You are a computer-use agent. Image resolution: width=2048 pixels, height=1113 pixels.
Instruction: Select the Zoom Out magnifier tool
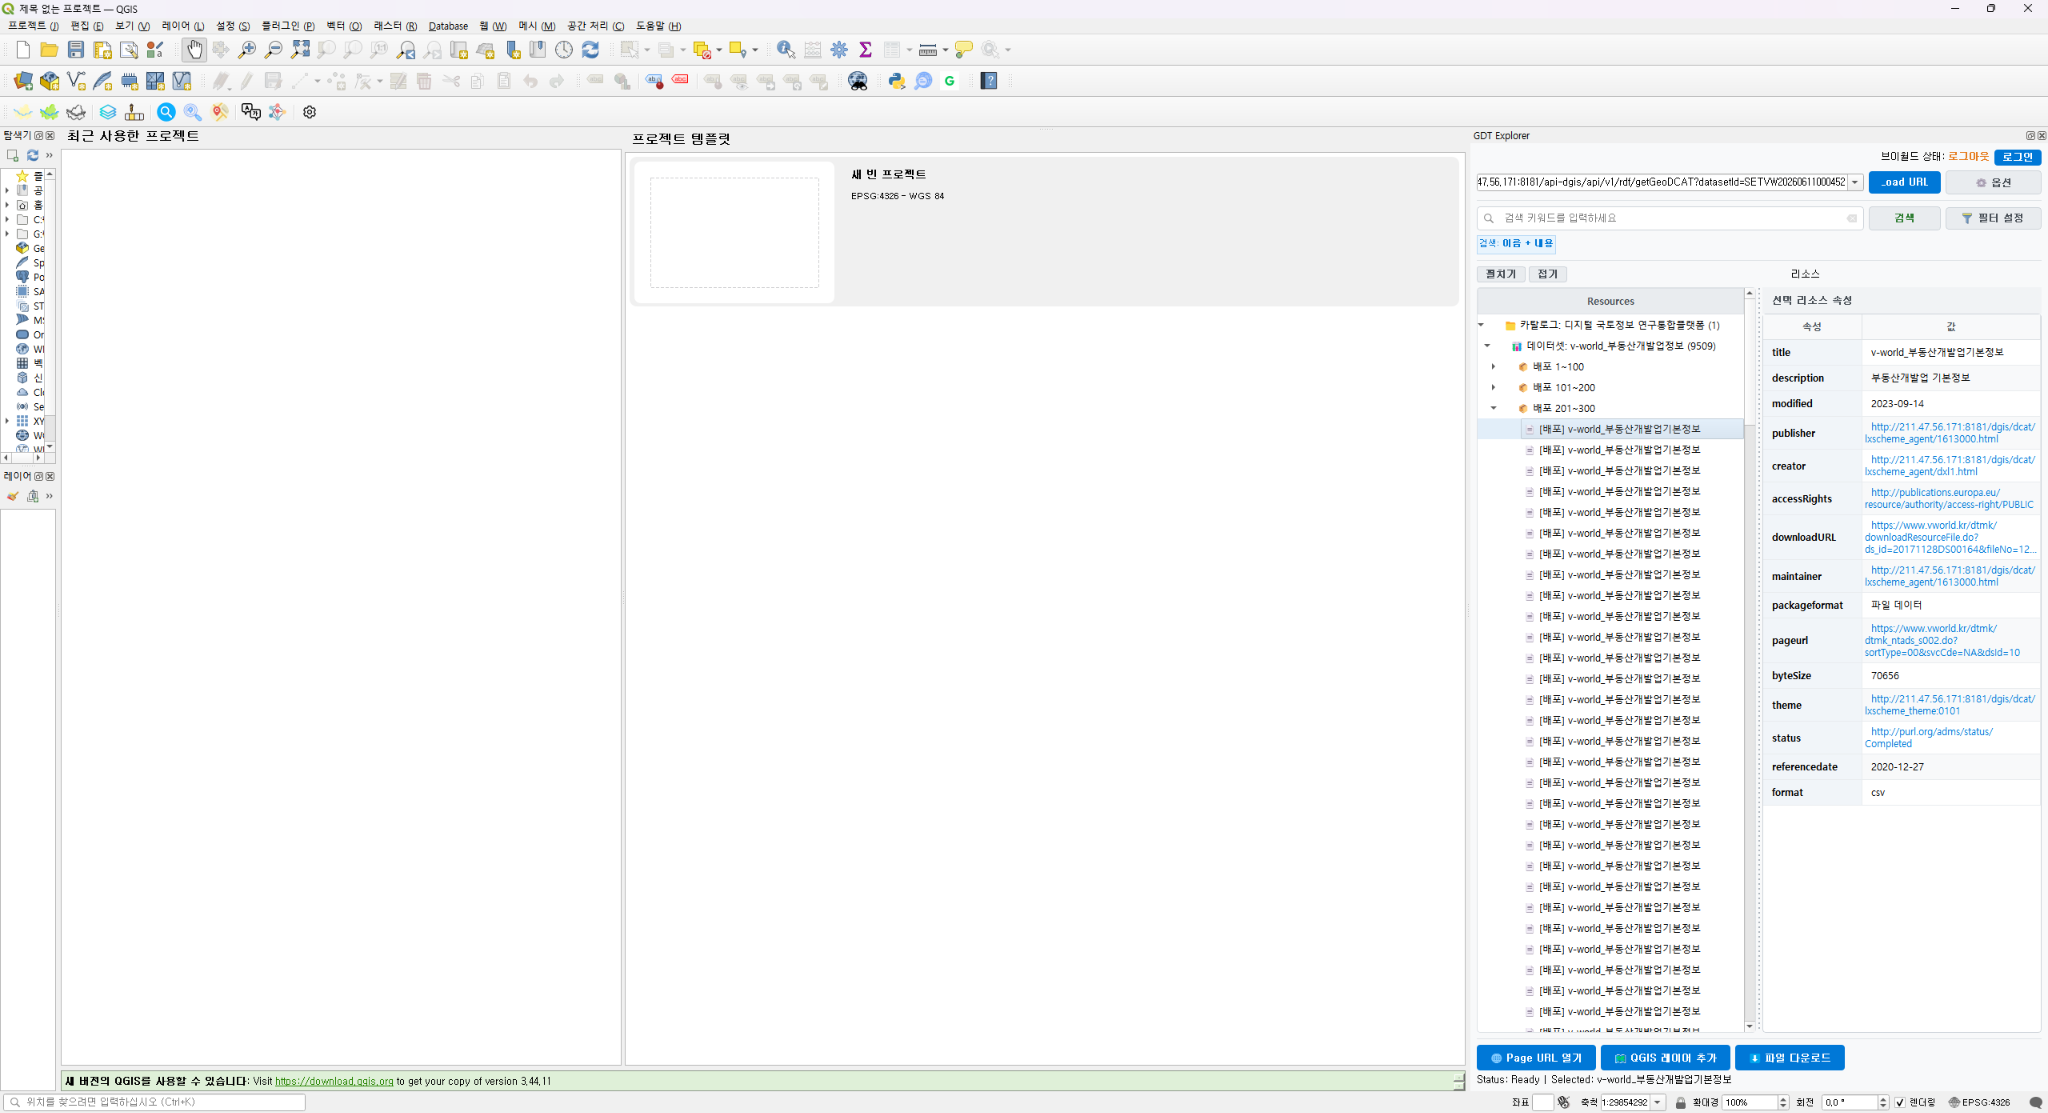click(x=273, y=50)
